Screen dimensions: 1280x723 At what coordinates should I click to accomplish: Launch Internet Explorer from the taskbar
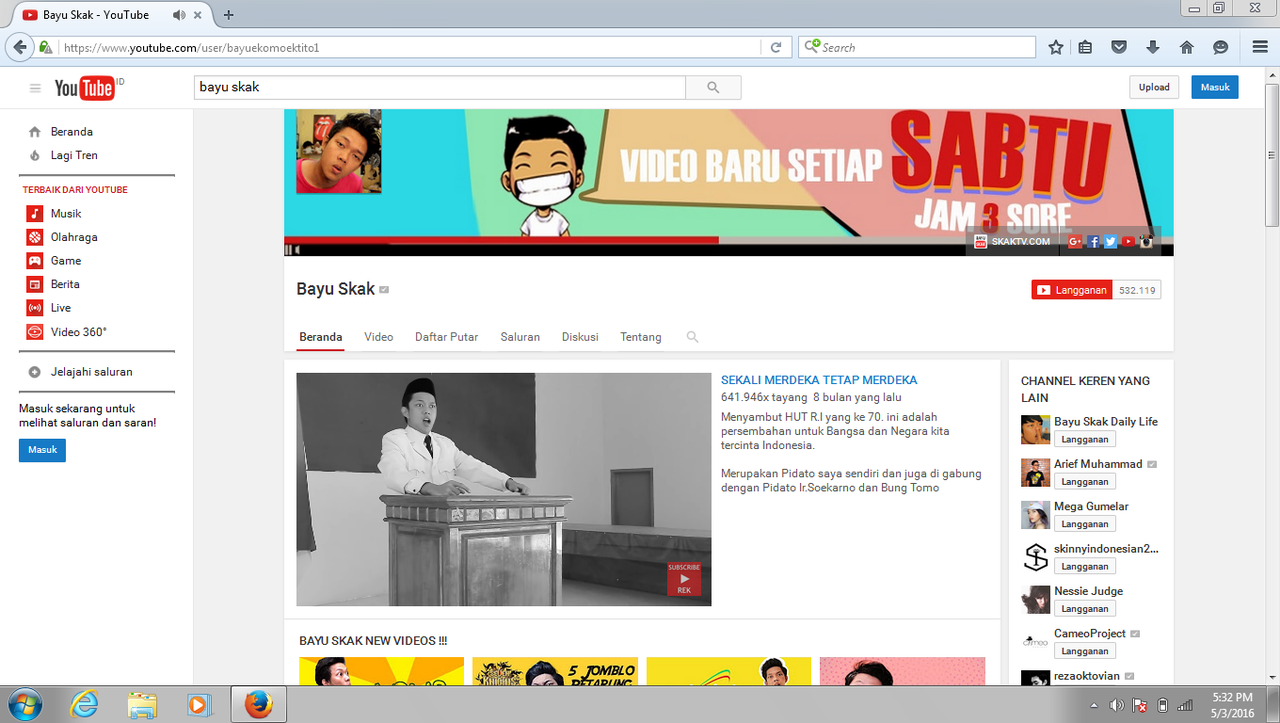(85, 705)
